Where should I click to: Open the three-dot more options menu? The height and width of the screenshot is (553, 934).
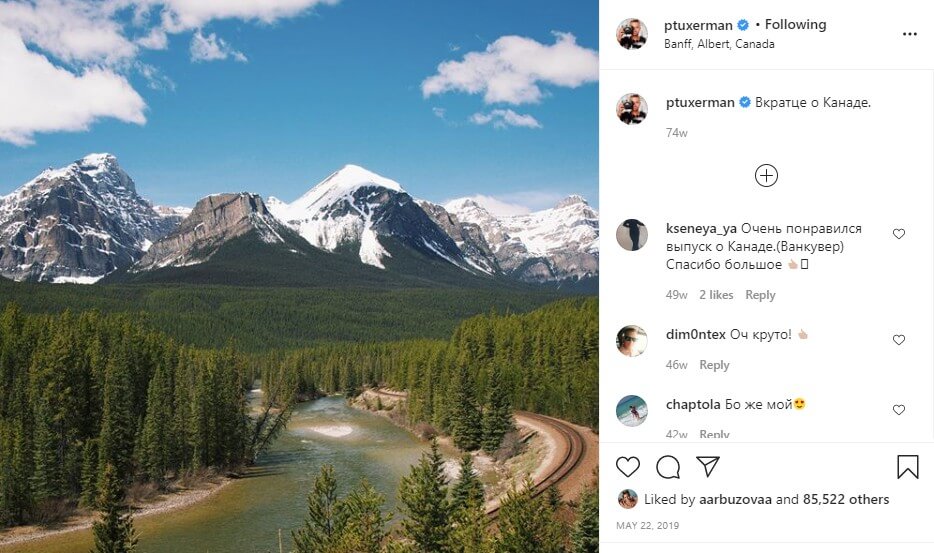[909, 34]
